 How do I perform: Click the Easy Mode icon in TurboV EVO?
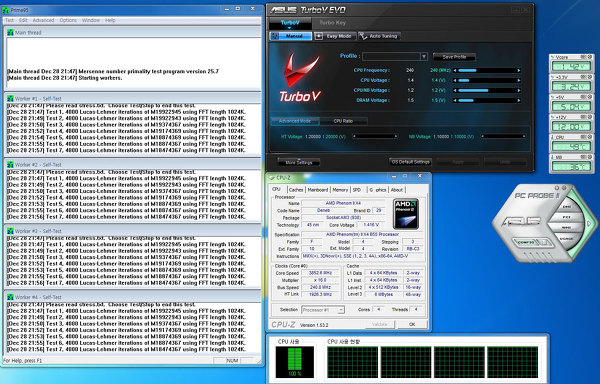point(319,36)
